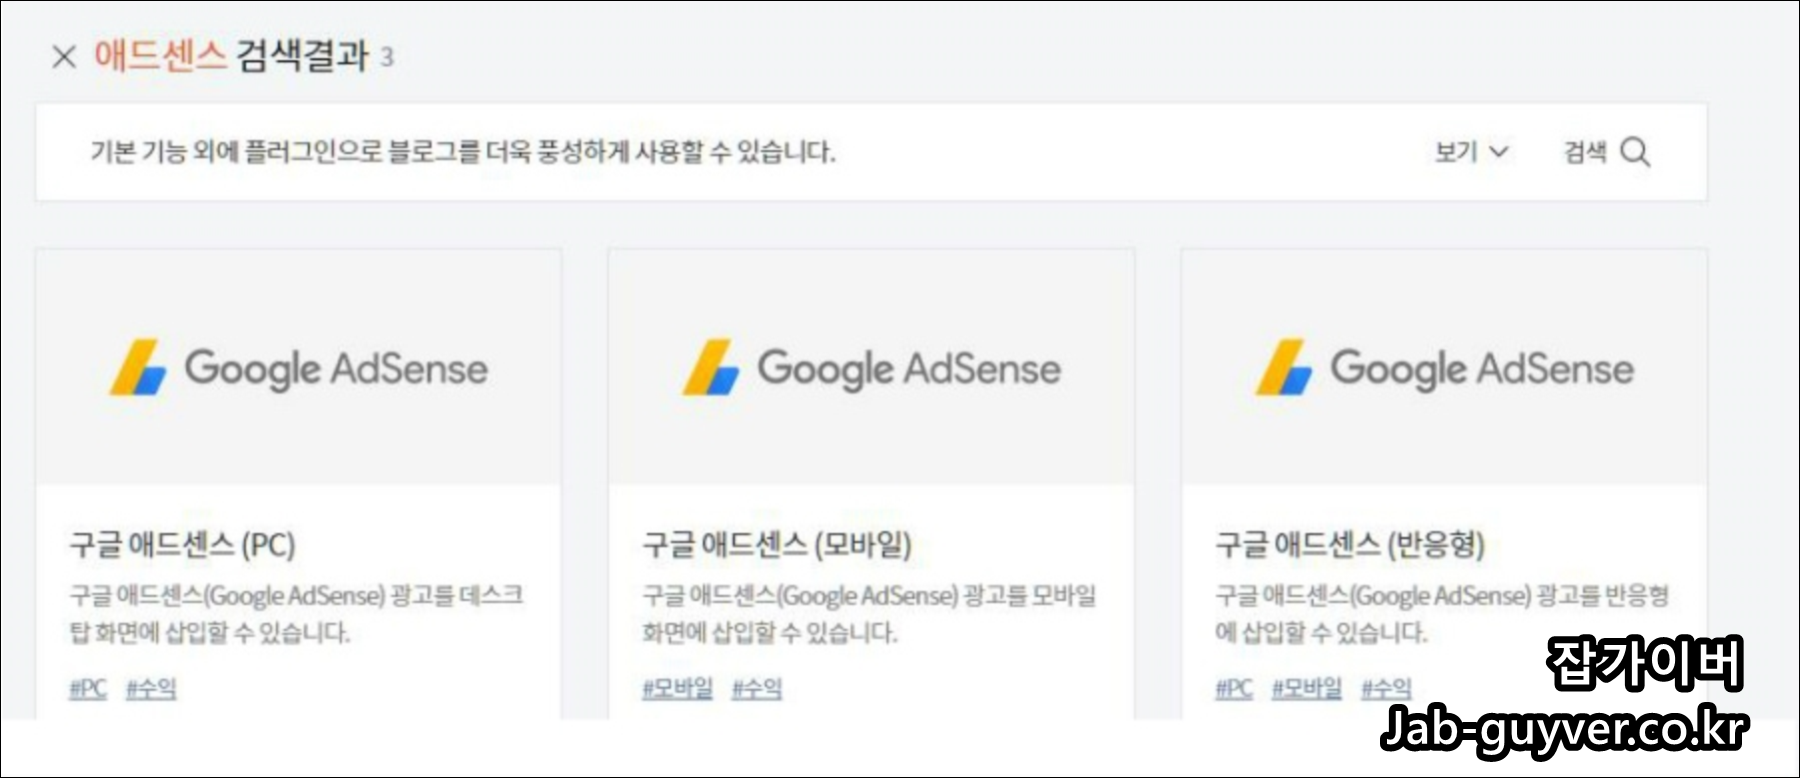Click the #모바일 tag on 반응형 card

click(x=1307, y=688)
